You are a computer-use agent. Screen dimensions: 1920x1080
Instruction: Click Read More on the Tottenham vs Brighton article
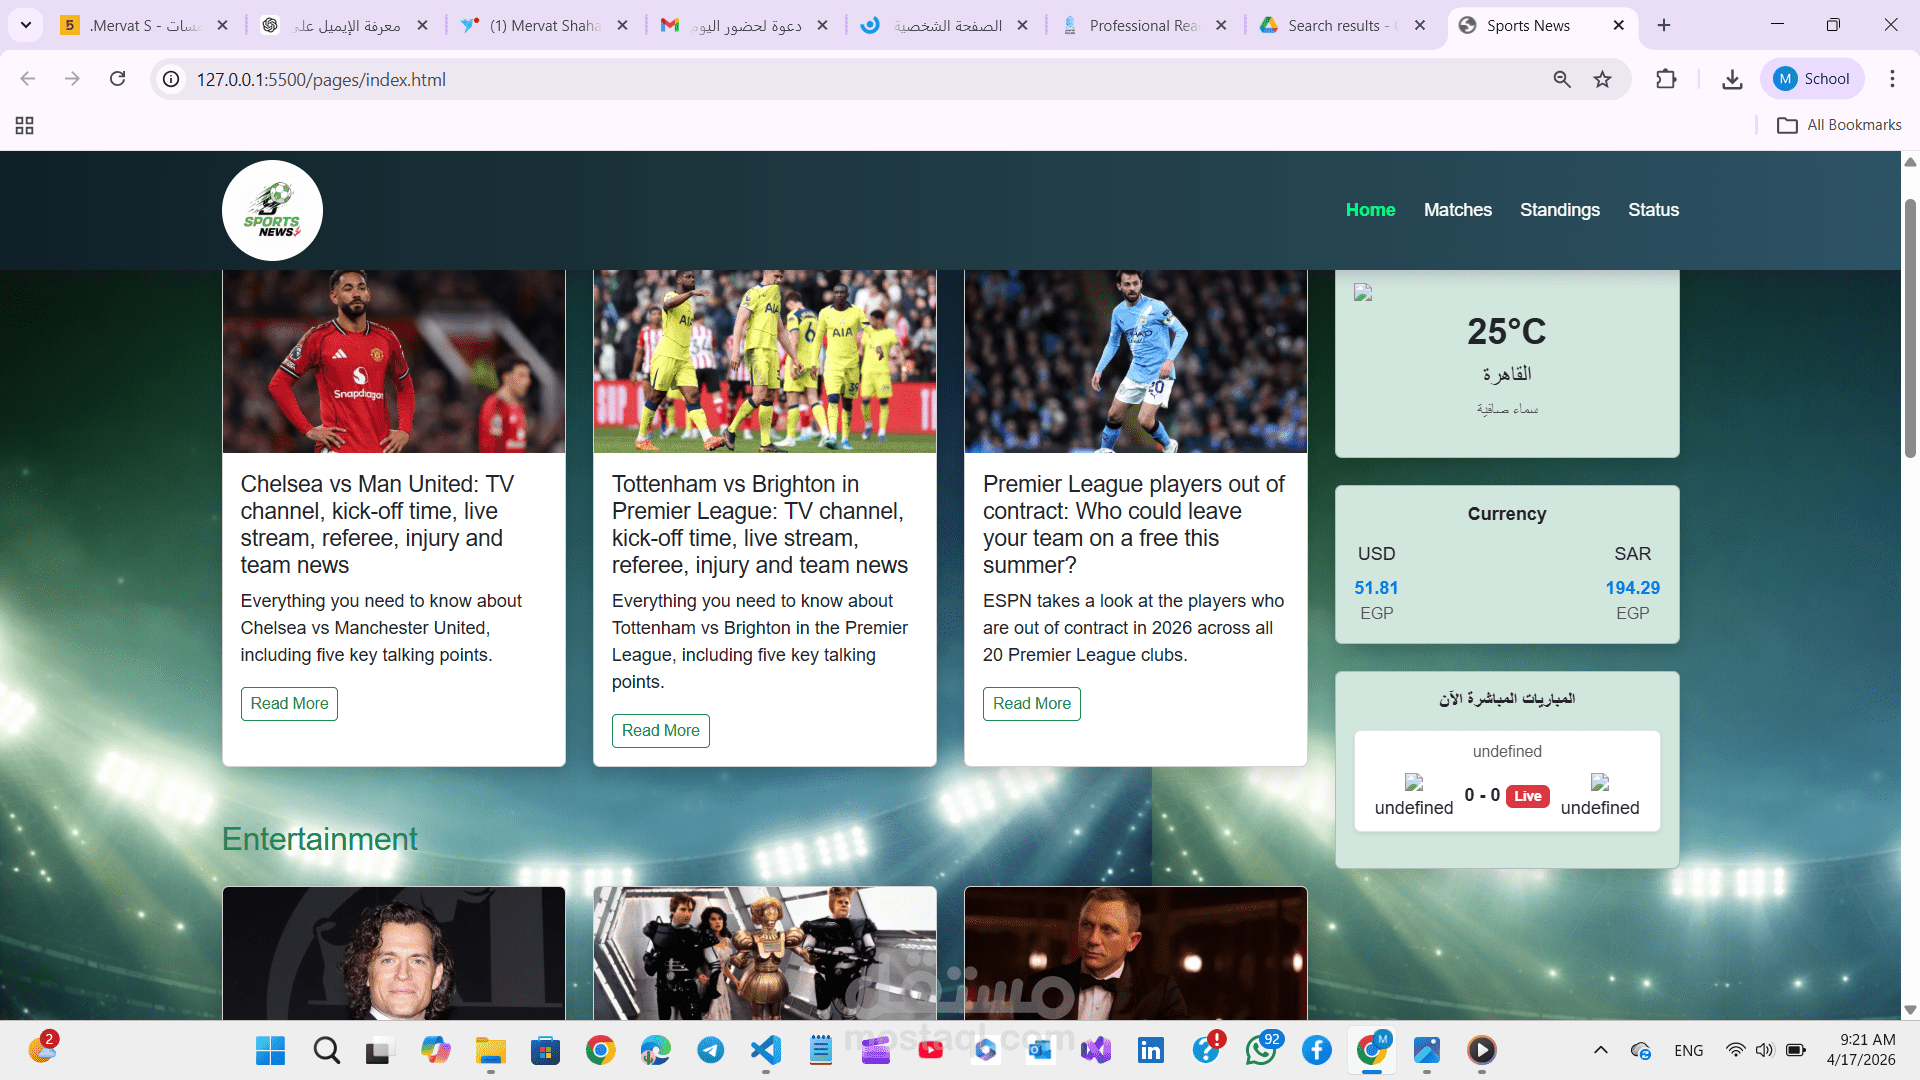(660, 730)
